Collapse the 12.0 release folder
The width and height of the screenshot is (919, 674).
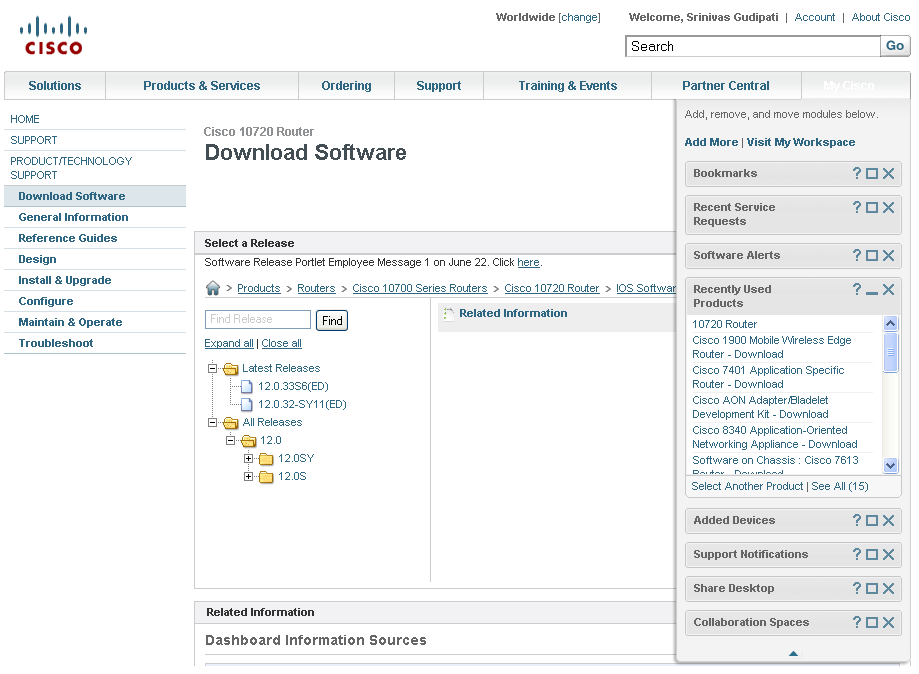click(231, 440)
